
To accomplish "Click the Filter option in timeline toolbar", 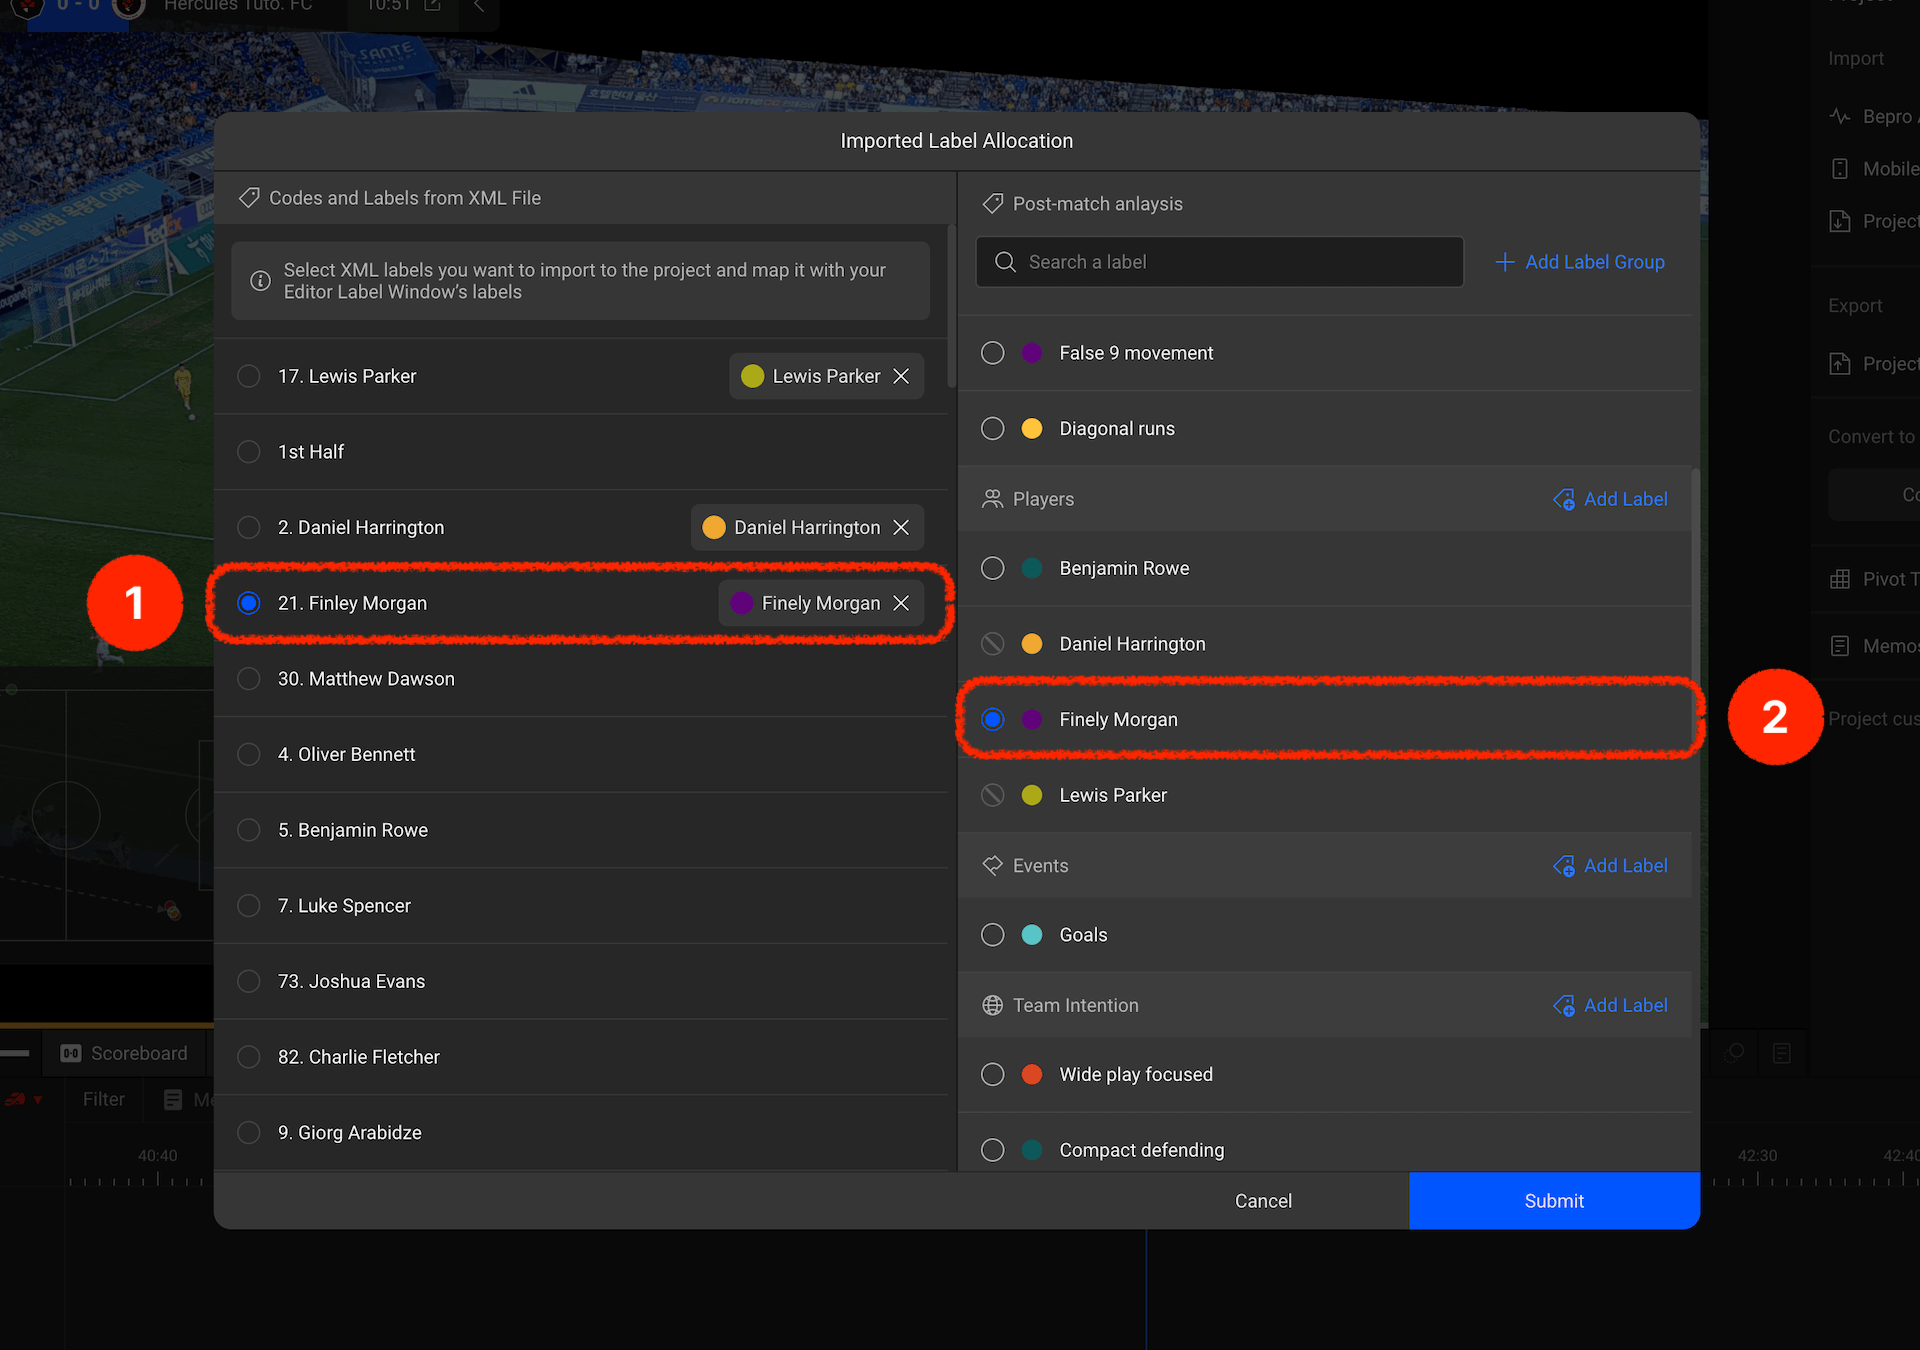I will [103, 1099].
